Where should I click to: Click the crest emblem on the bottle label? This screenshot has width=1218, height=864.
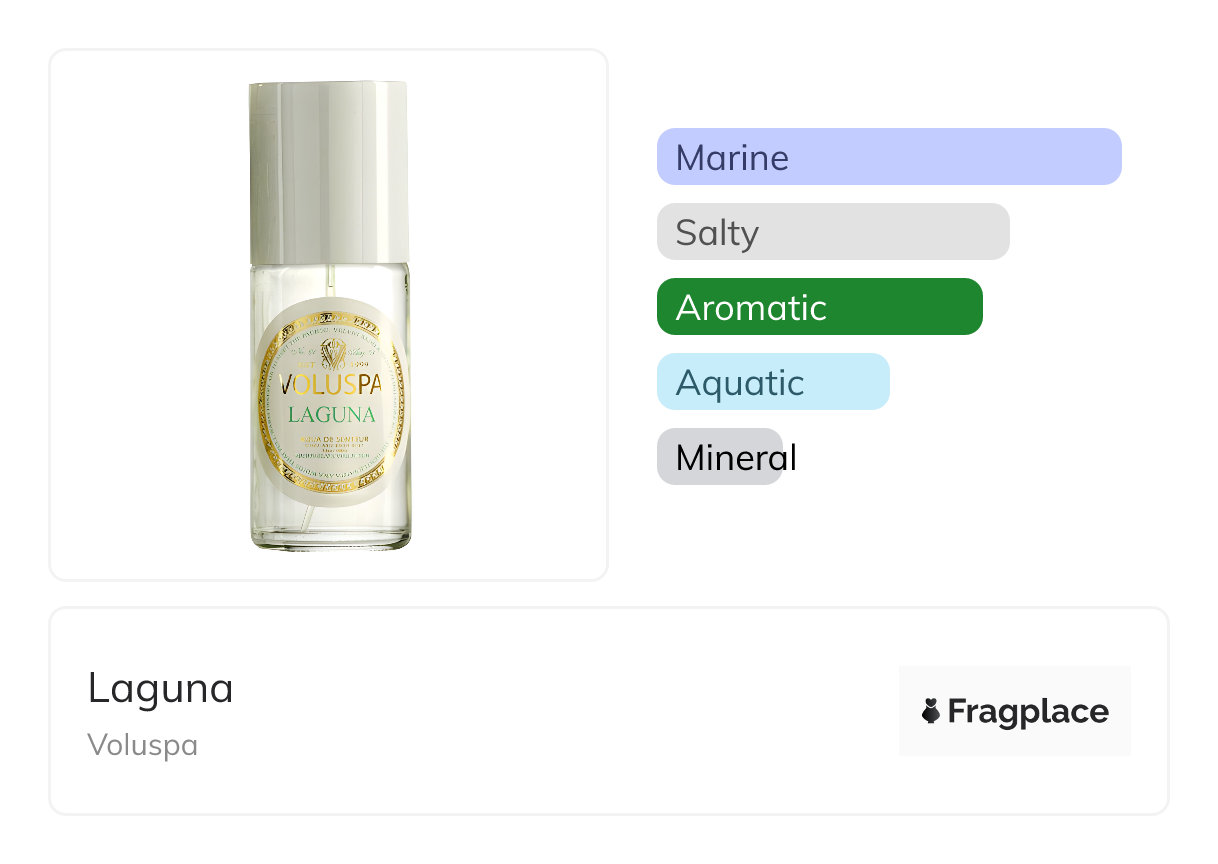[331, 354]
